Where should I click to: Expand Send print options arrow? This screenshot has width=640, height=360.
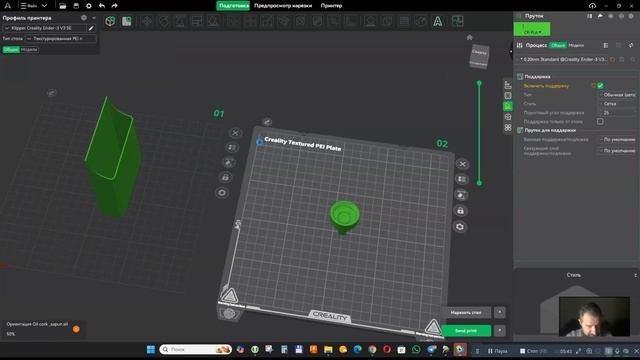[x=500, y=330]
